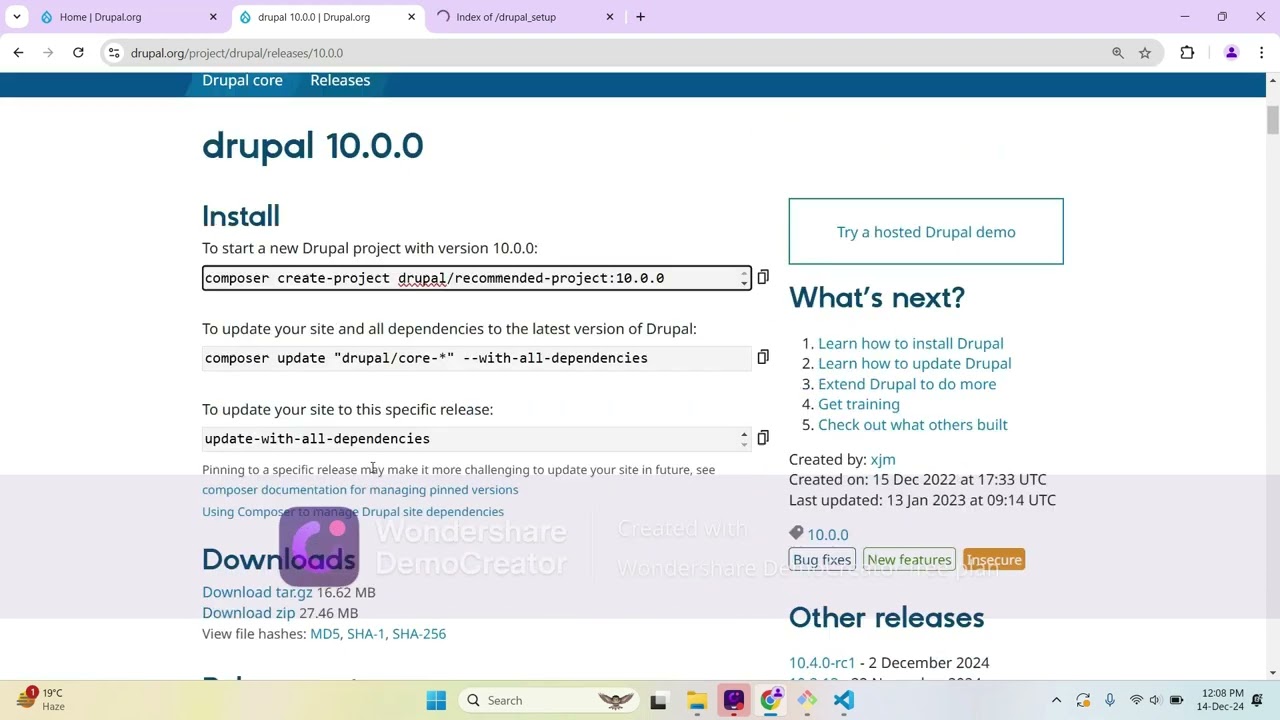This screenshot has height=720, width=1280.
Task: View the SHA-1 file hash
Action: 366,633
